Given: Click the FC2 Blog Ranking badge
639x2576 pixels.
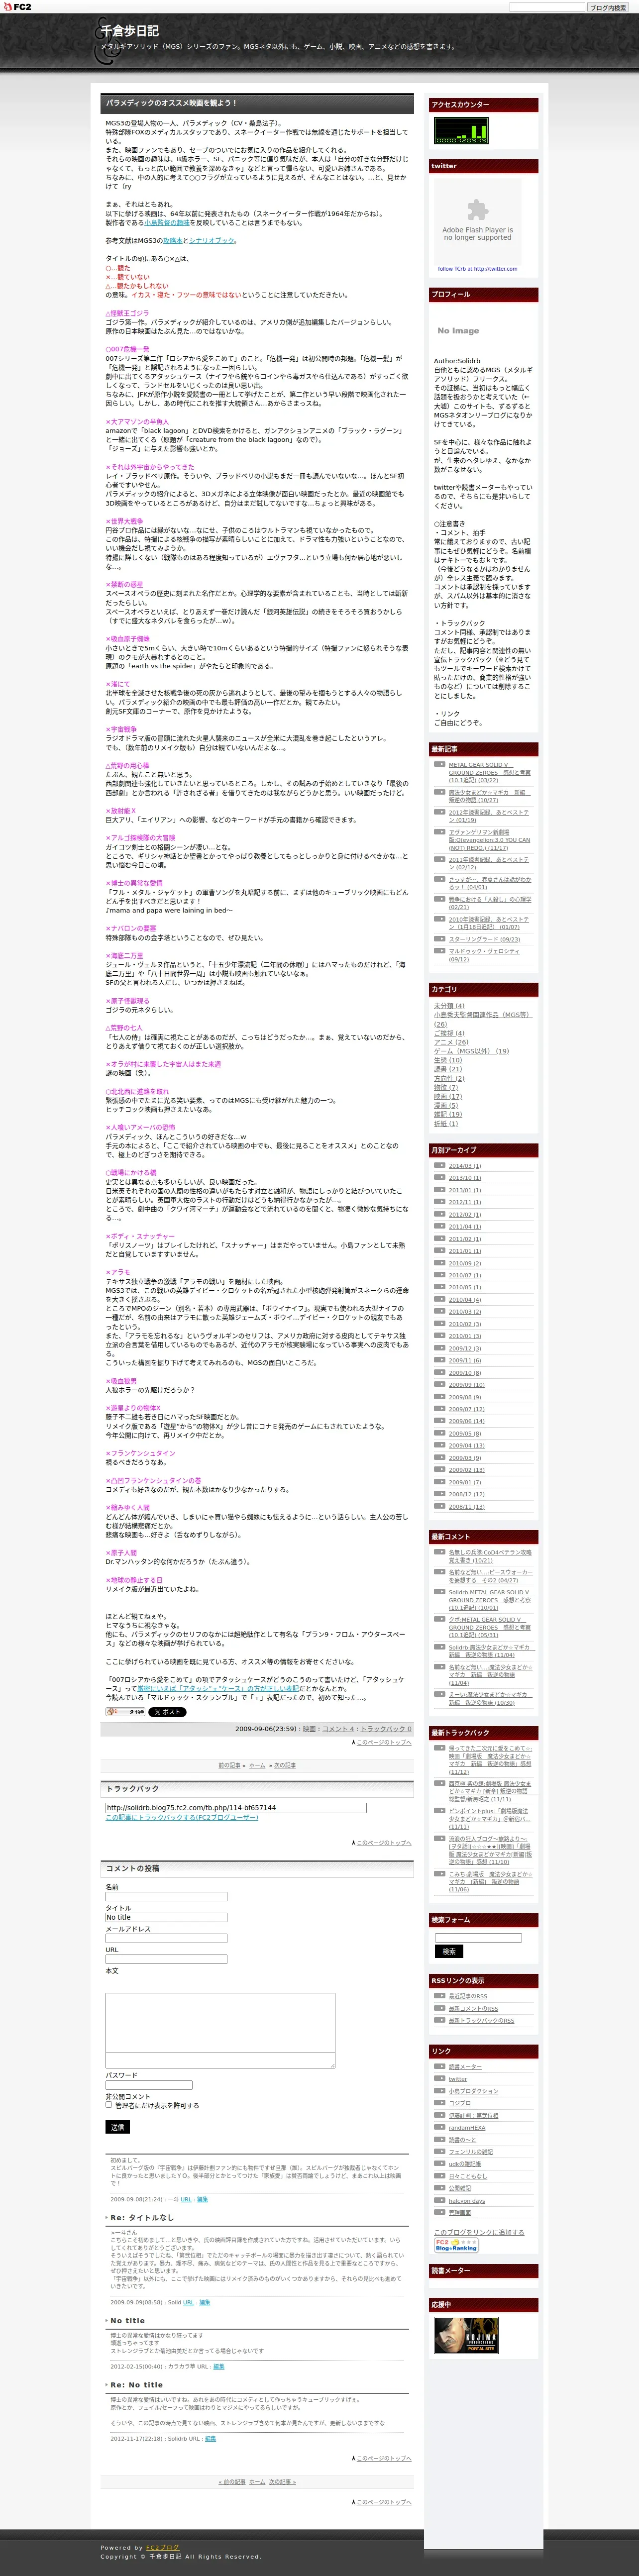Looking at the screenshot, I should [456, 2245].
